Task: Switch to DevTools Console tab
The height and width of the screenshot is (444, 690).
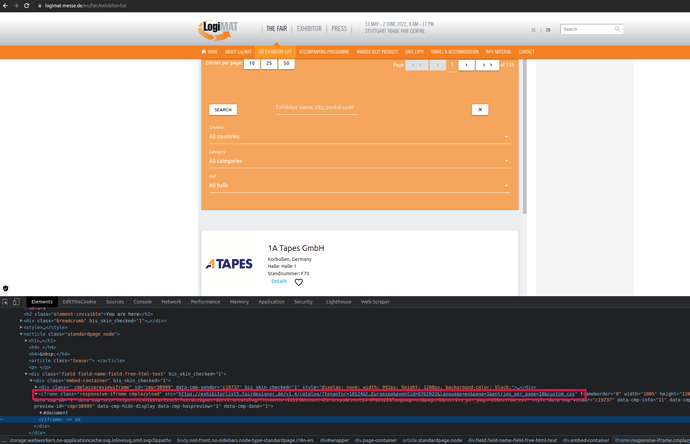Action: click(x=143, y=302)
